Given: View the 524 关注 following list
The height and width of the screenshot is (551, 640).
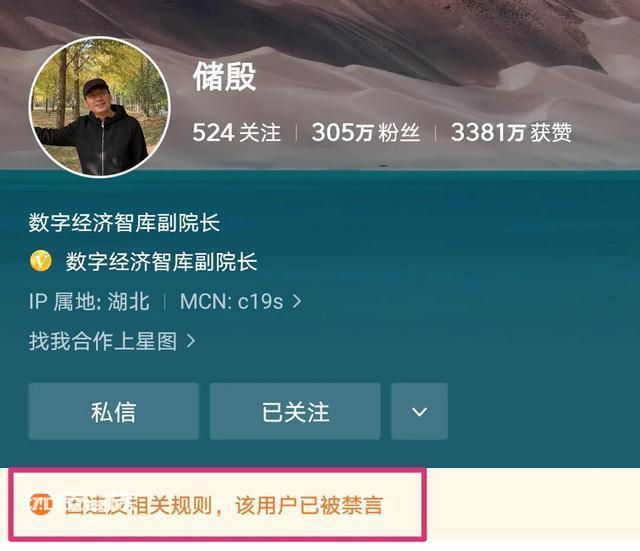Looking at the screenshot, I should point(236,132).
